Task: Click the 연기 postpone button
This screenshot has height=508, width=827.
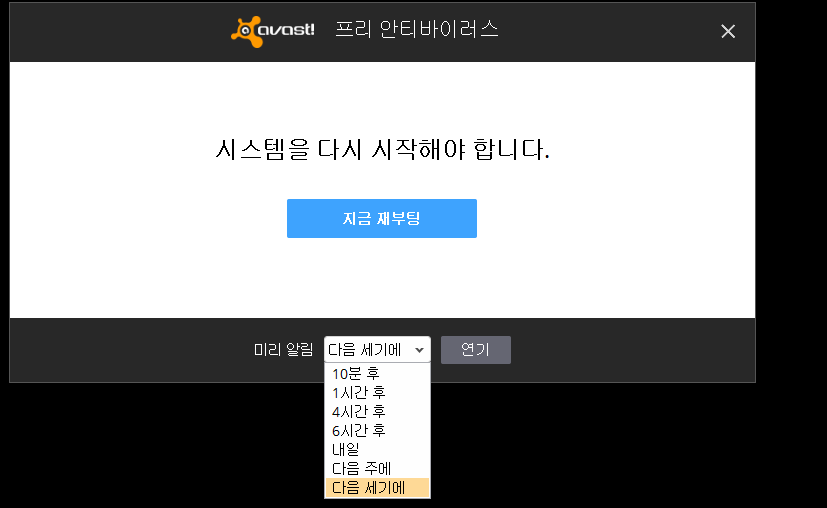Action: (x=476, y=350)
